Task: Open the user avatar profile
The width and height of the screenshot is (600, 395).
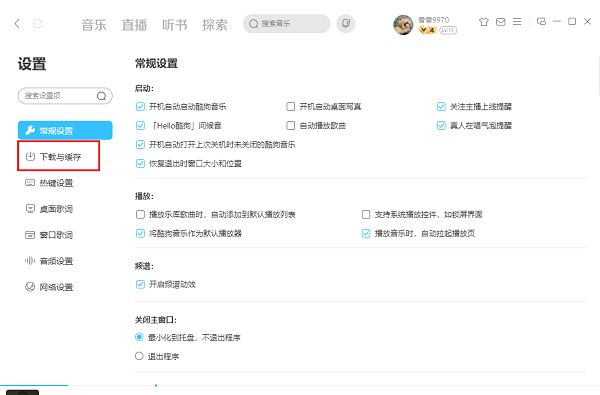Action: click(403, 25)
